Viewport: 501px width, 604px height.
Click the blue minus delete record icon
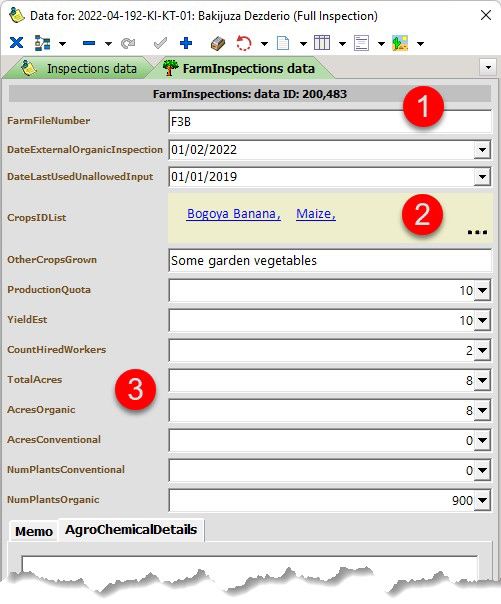(x=89, y=43)
